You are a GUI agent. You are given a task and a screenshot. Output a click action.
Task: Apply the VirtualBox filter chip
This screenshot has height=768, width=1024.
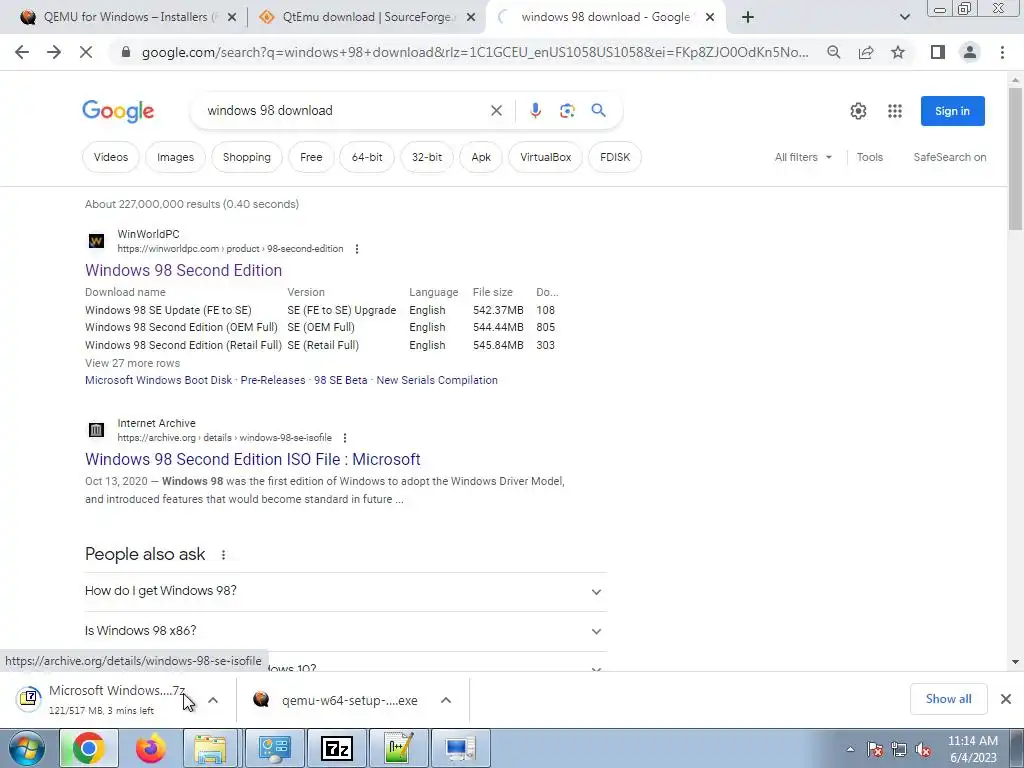[x=545, y=157]
